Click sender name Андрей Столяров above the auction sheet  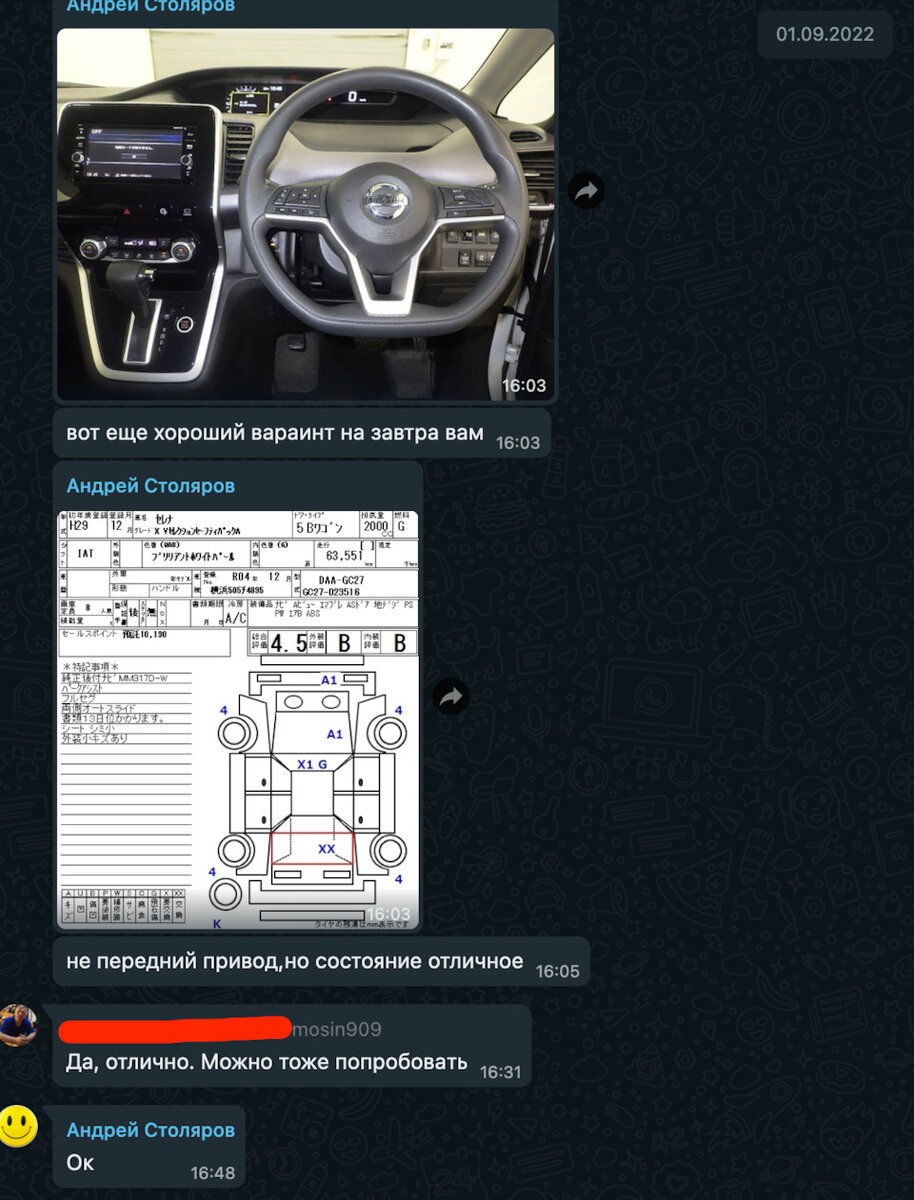(x=151, y=486)
